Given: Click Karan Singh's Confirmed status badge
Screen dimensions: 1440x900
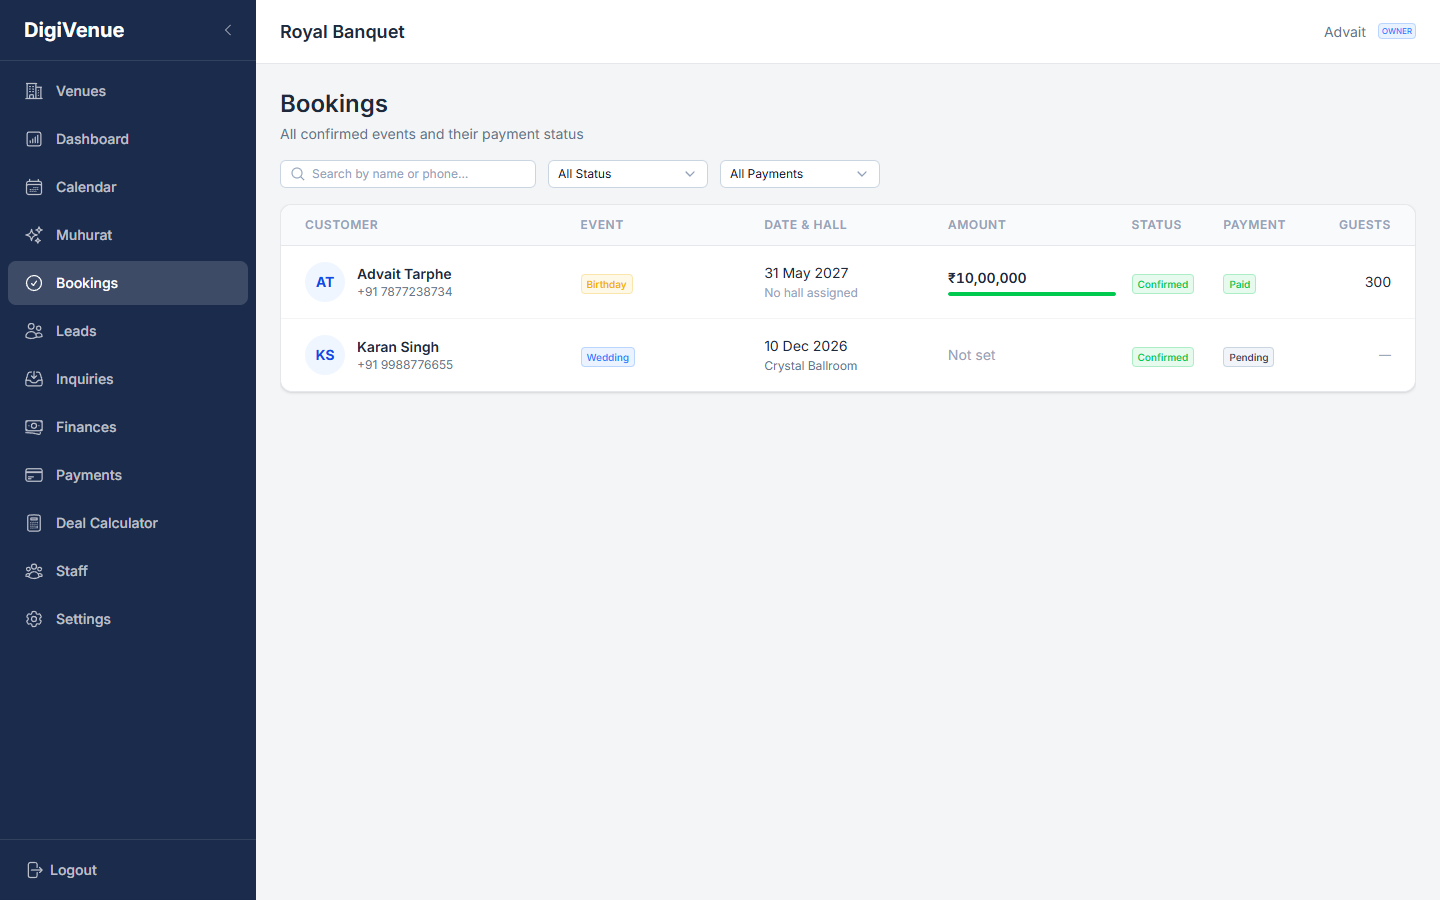Looking at the screenshot, I should 1163,357.
